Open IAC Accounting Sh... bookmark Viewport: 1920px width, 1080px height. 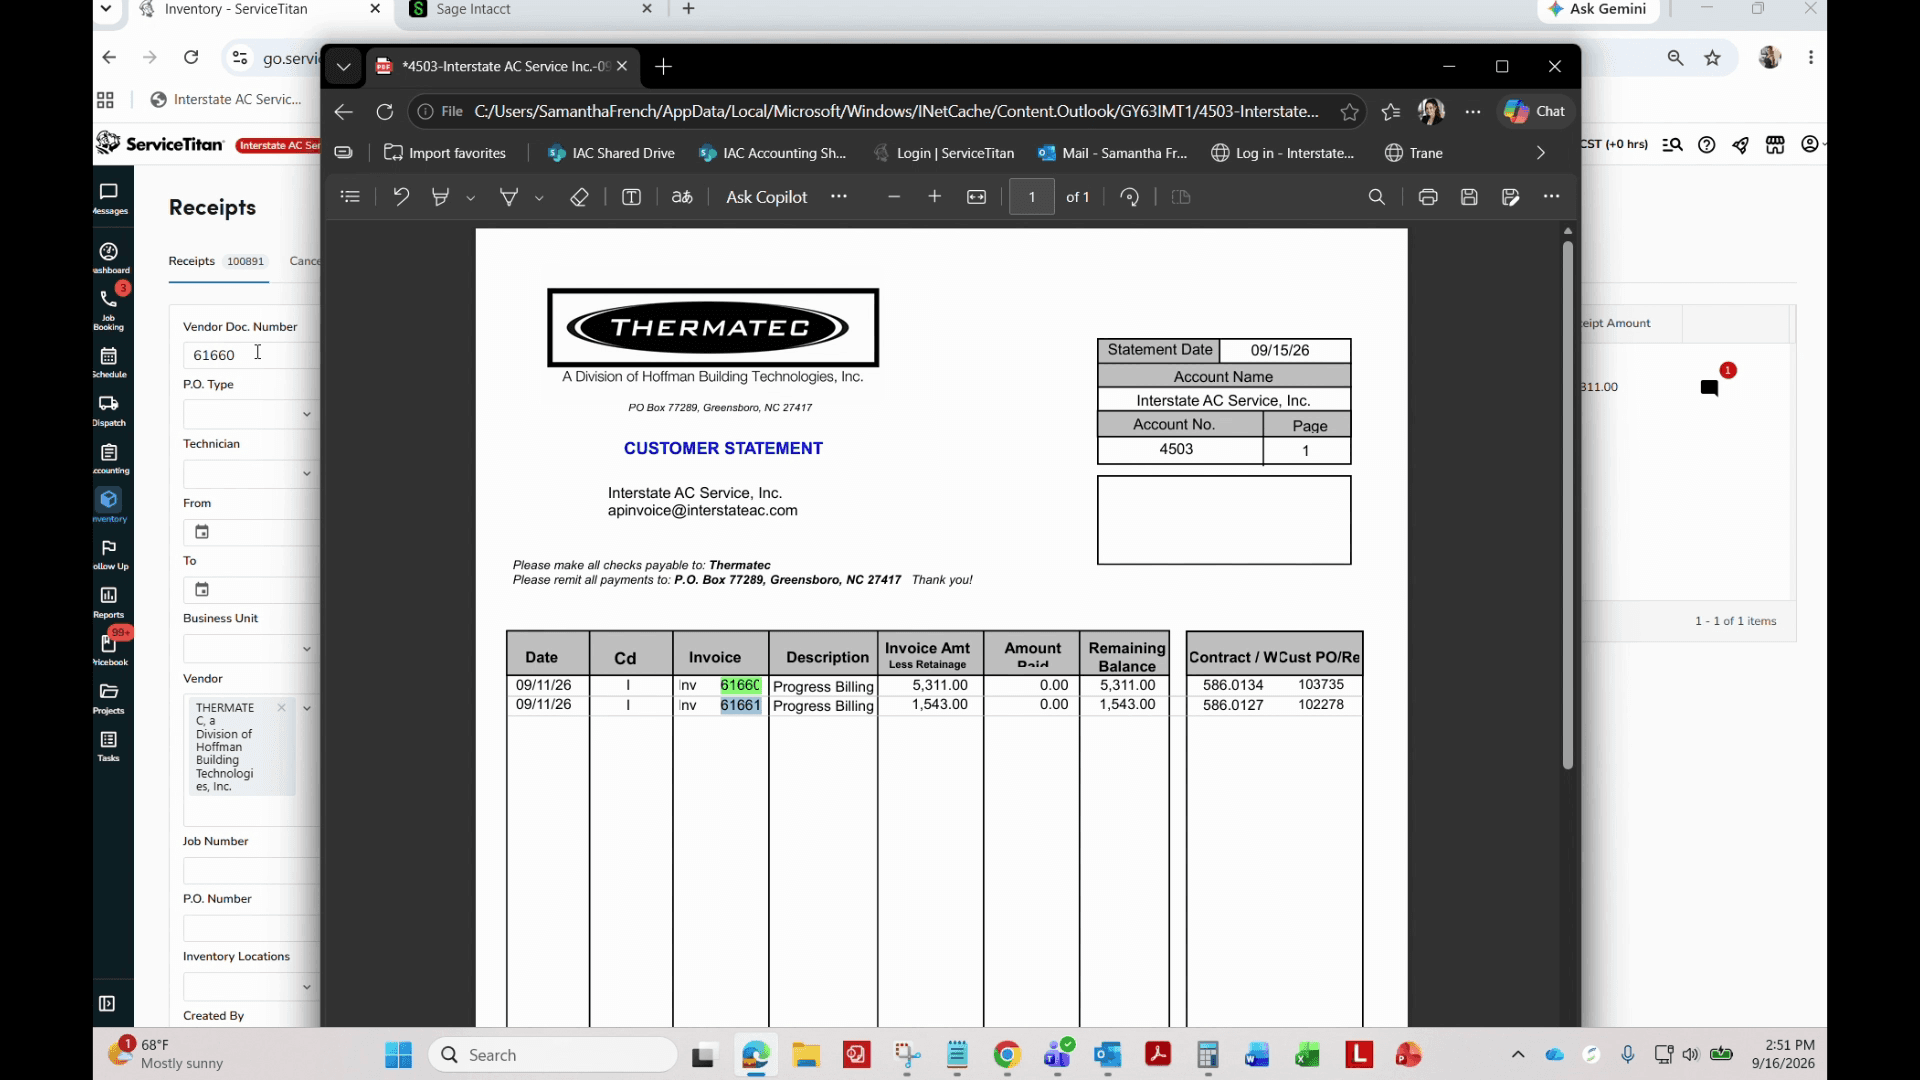coord(772,153)
